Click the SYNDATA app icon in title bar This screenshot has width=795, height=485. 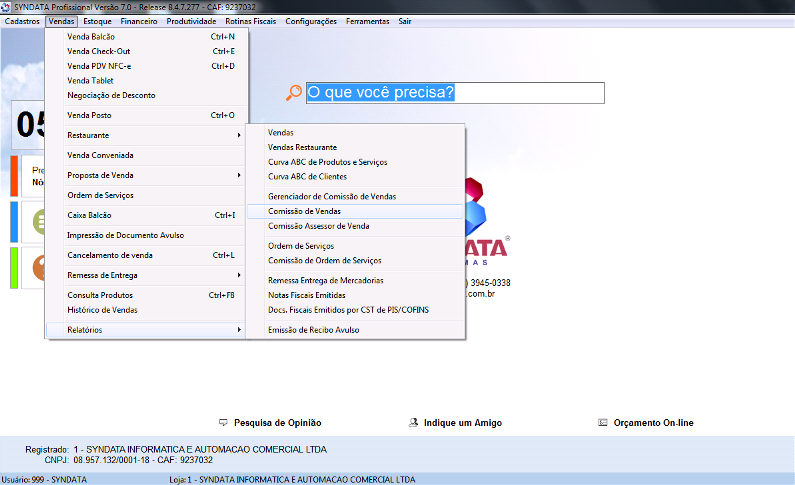6,7
